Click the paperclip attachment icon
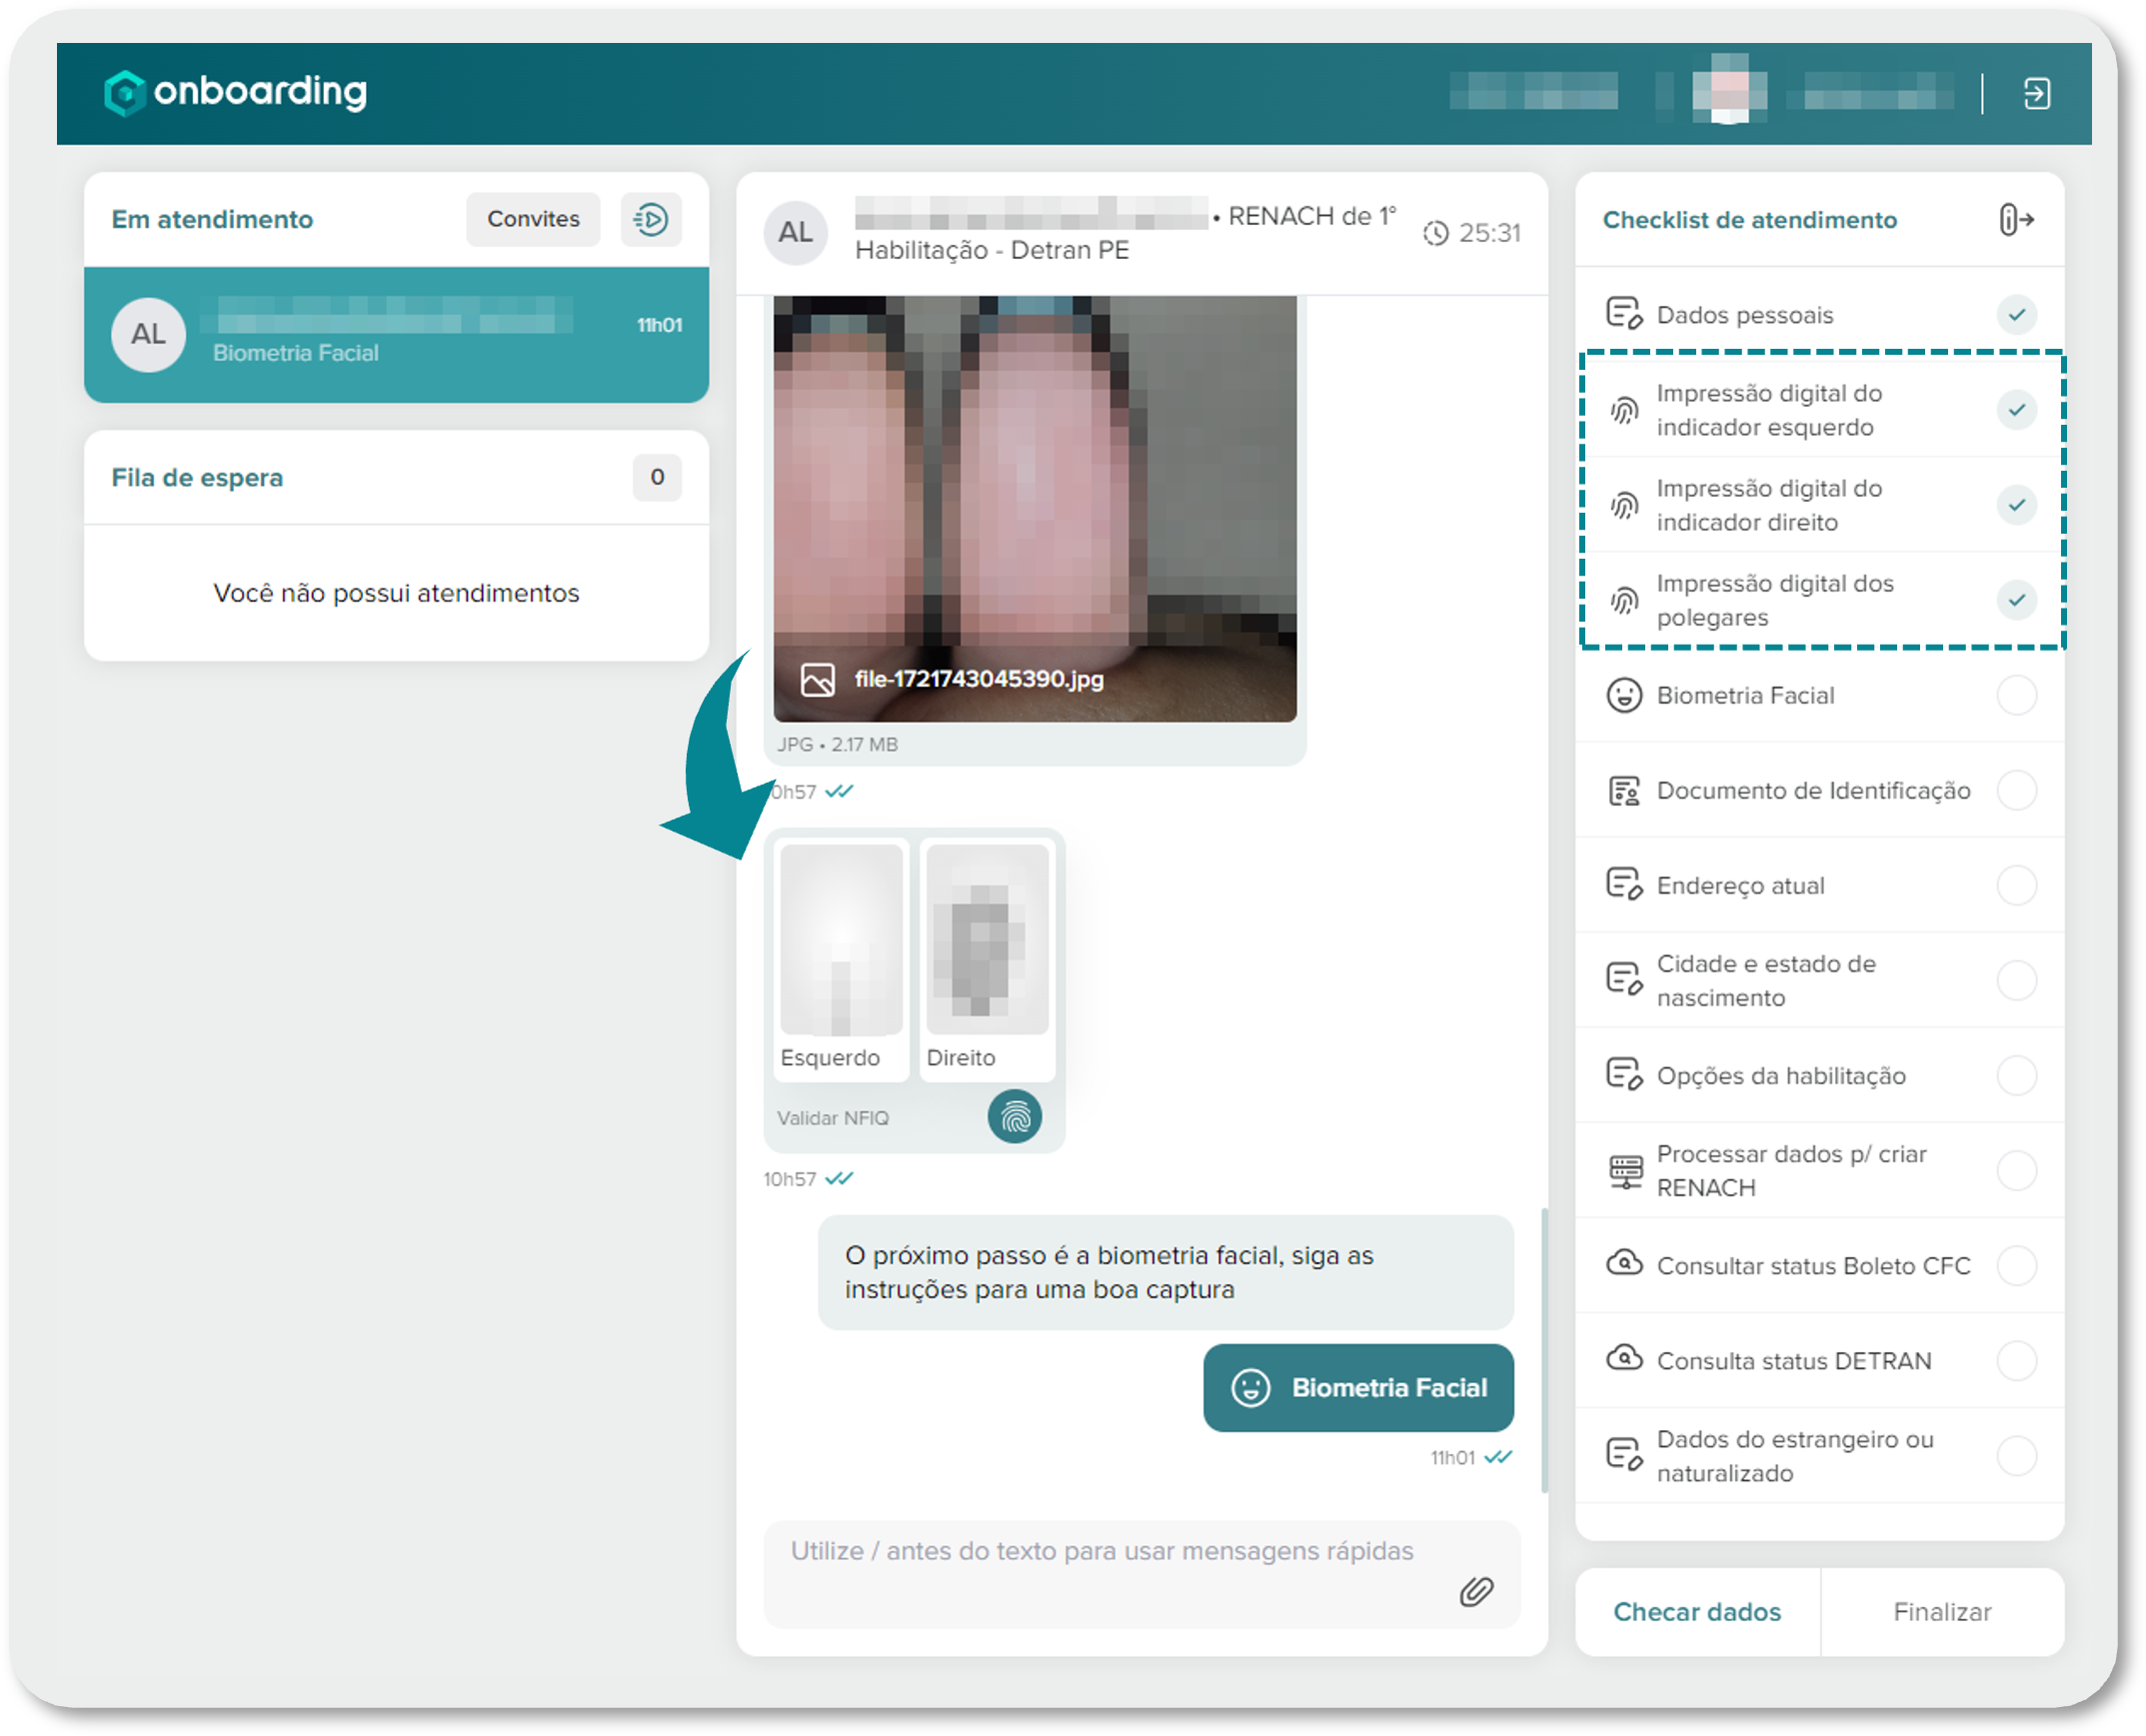This screenshot has width=2146, height=1736. 1475,1591
